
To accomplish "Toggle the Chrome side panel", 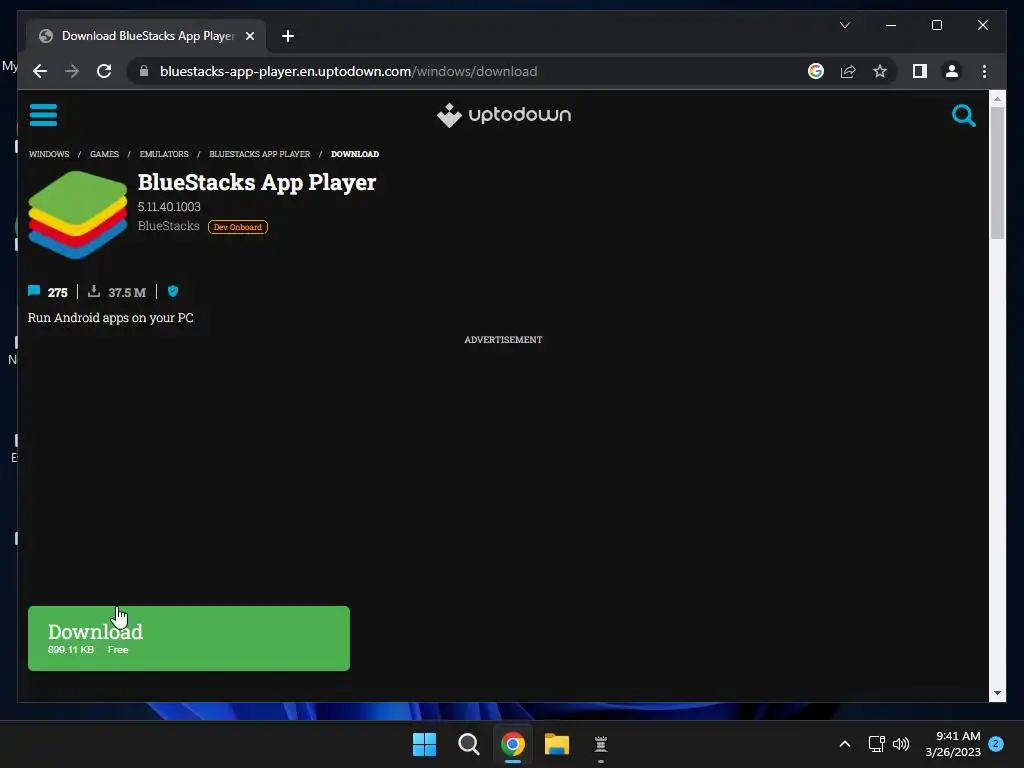I will tap(920, 71).
